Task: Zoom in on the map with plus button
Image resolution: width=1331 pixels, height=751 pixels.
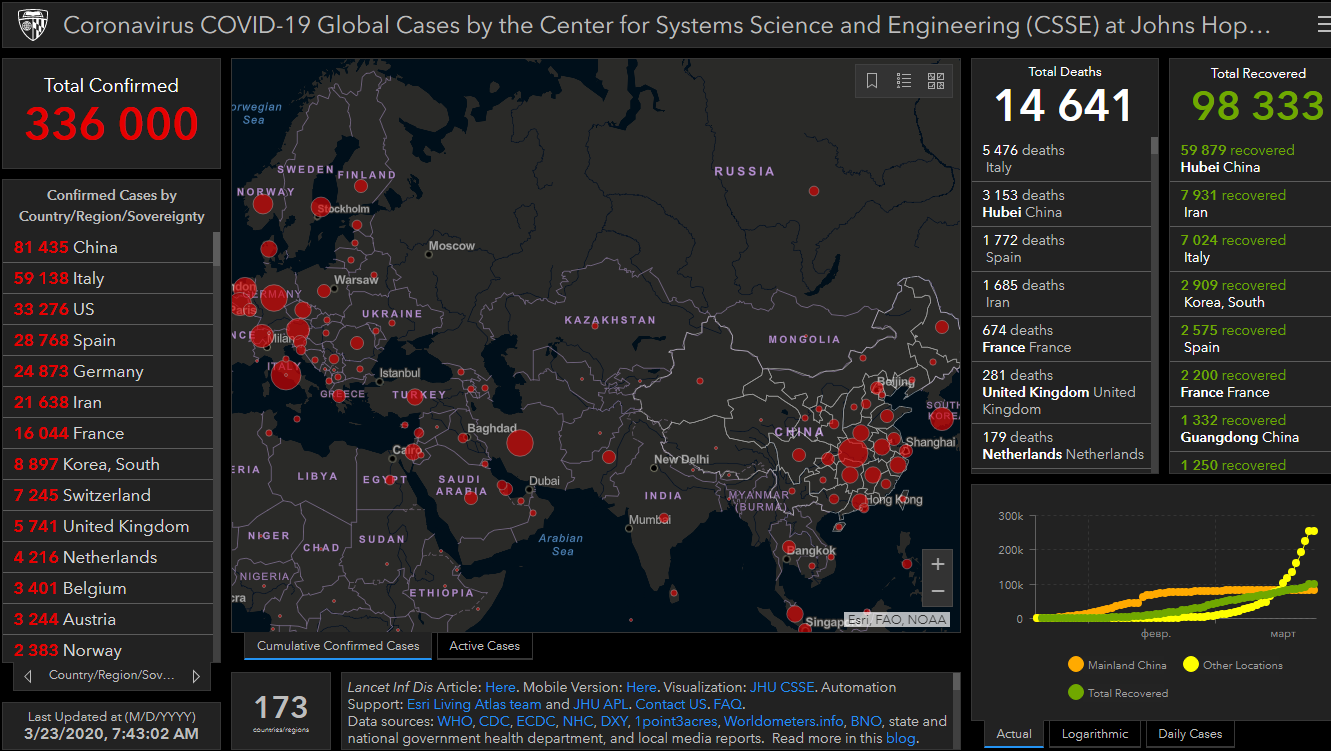Action: click(x=937, y=564)
